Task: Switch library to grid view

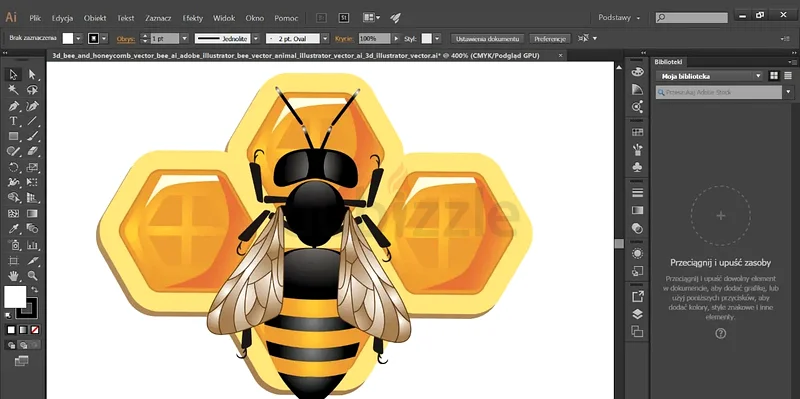Action: [x=774, y=76]
